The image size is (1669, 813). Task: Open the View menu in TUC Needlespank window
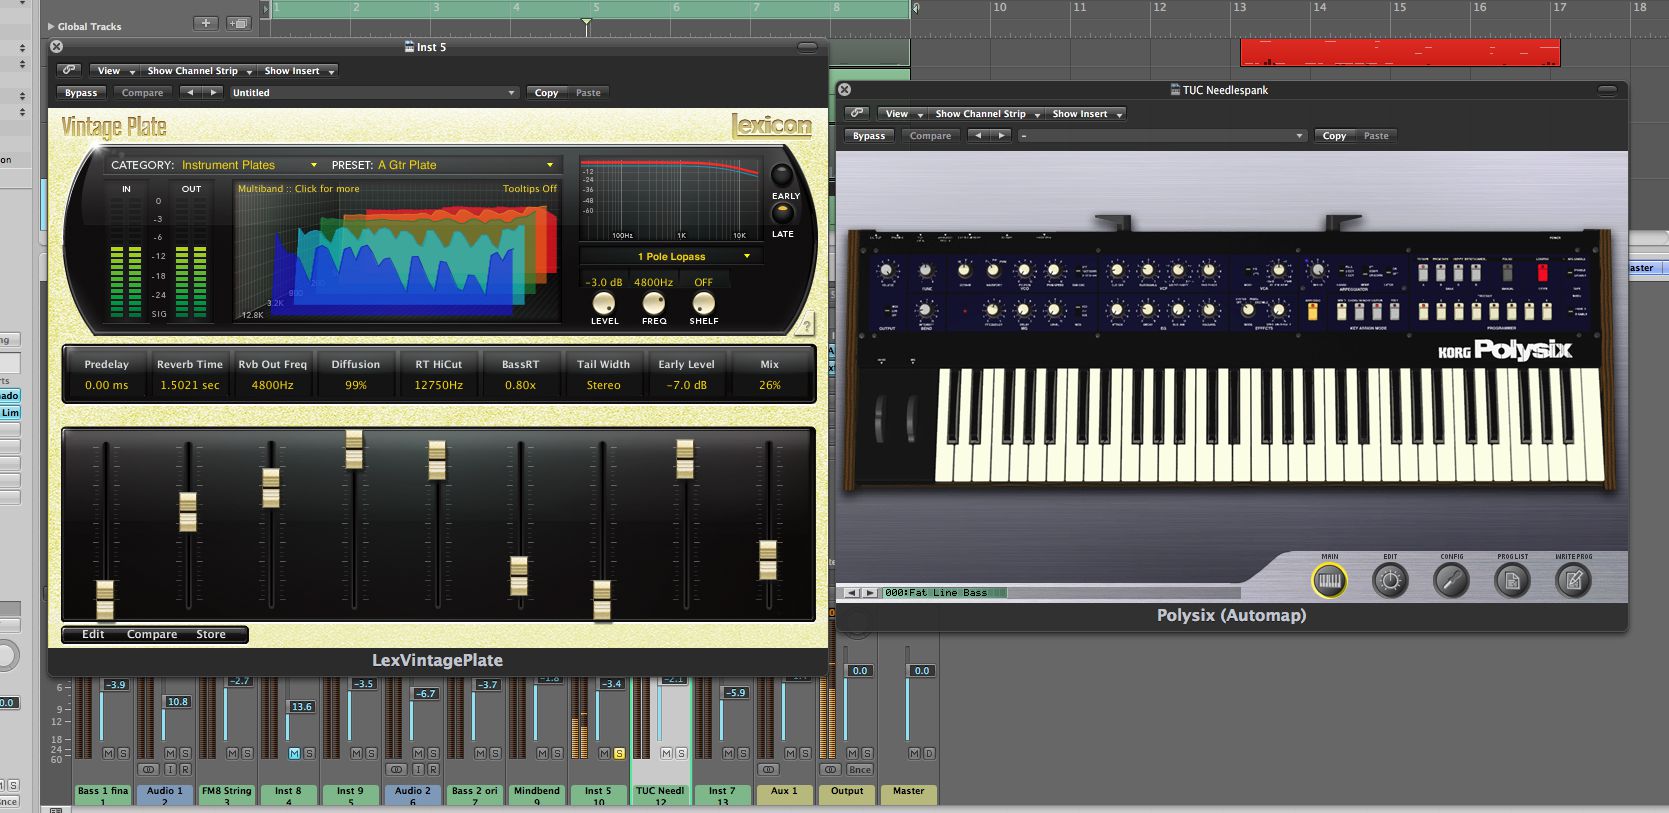coord(902,114)
